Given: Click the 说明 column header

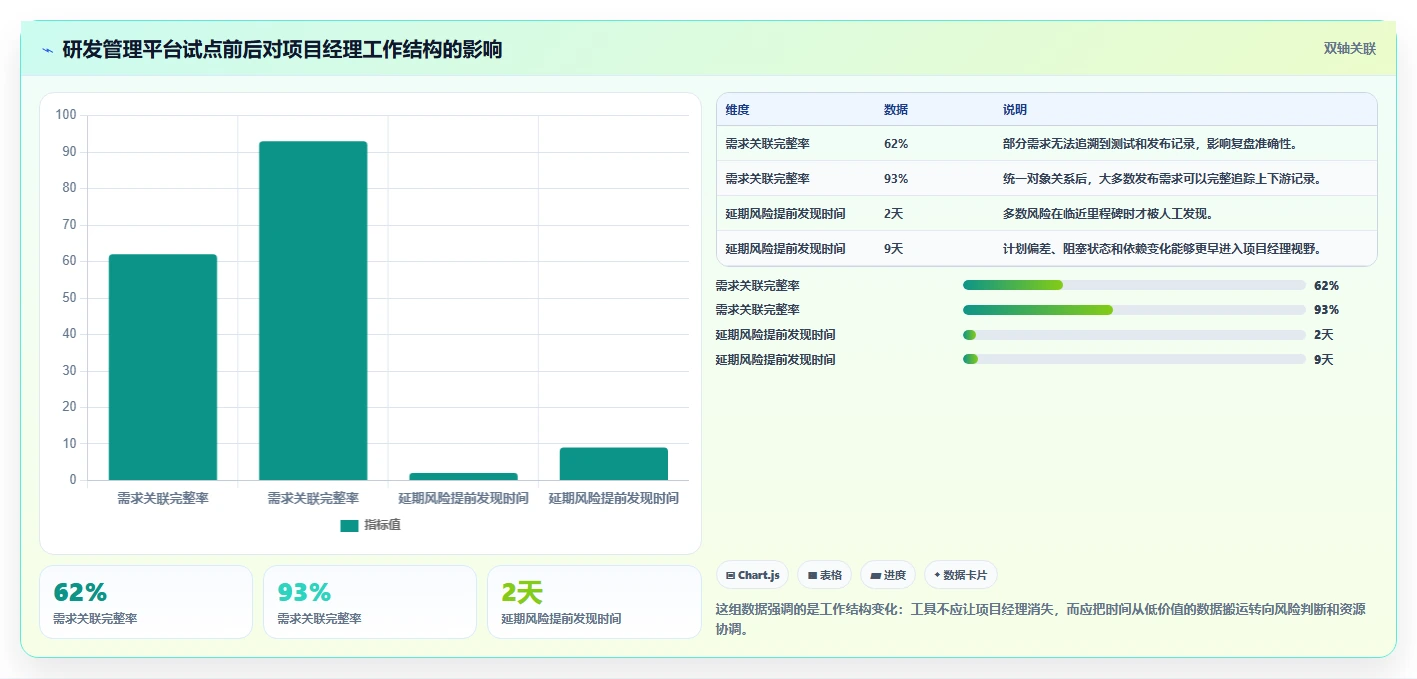Looking at the screenshot, I should coord(1015,110).
